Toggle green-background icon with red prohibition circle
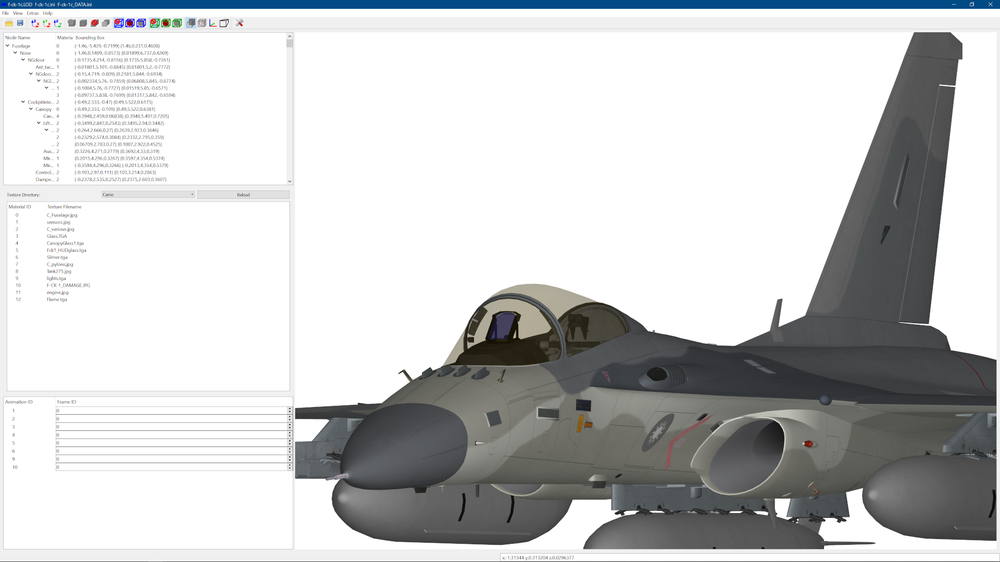The width and height of the screenshot is (1000, 562). pos(154,23)
